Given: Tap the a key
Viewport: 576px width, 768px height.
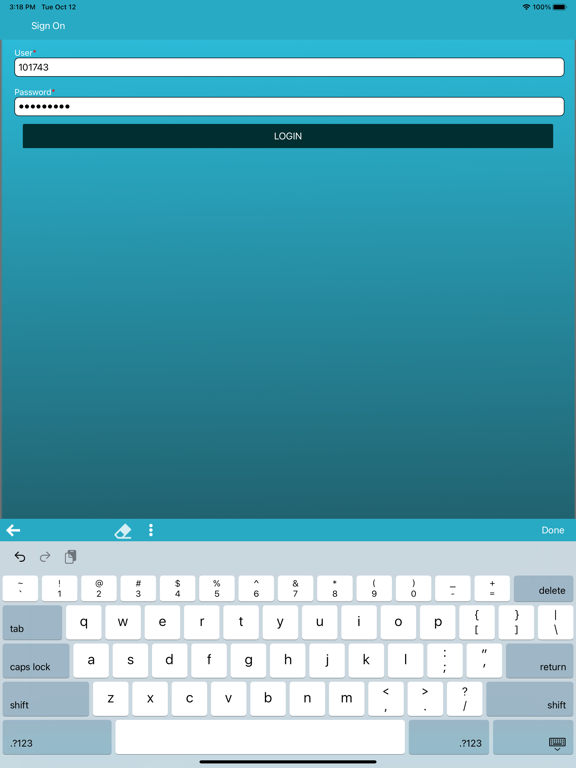Looking at the screenshot, I should click(91, 661).
